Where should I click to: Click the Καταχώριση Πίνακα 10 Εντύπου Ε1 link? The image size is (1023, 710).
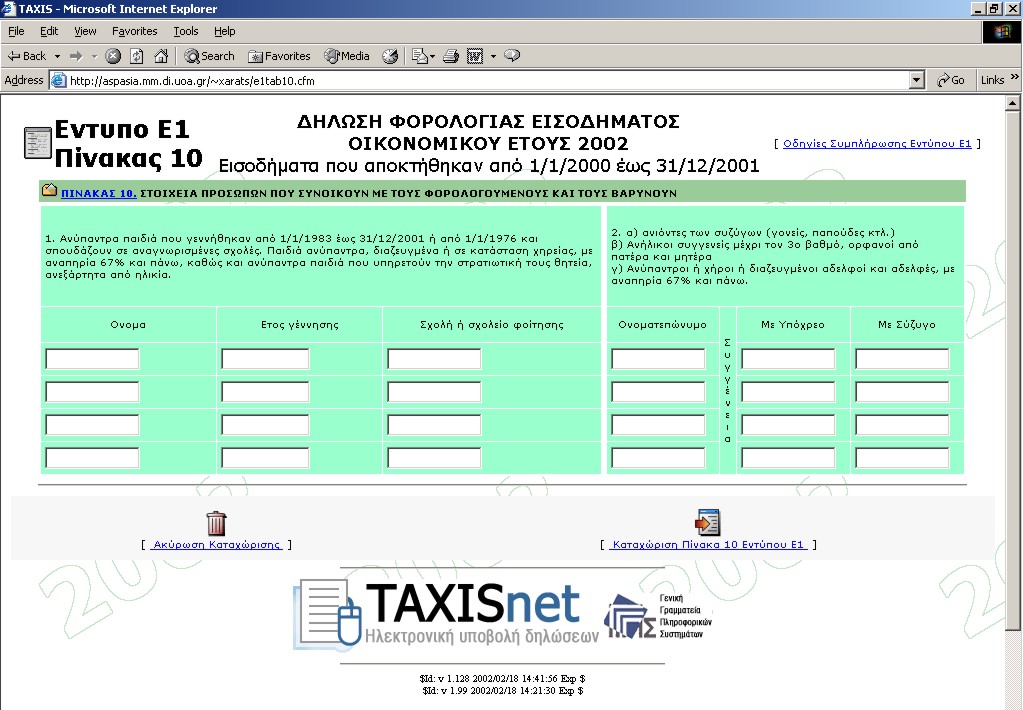(x=708, y=545)
